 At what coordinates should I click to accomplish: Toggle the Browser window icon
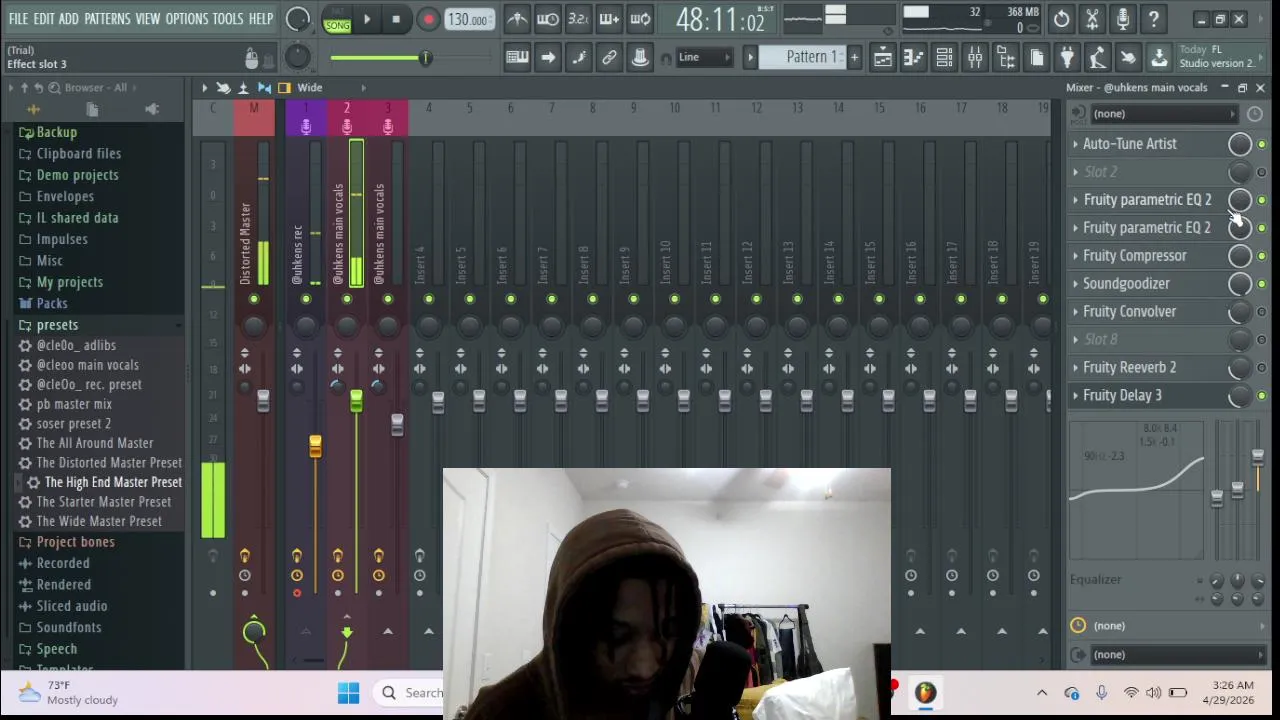(1007, 58)
